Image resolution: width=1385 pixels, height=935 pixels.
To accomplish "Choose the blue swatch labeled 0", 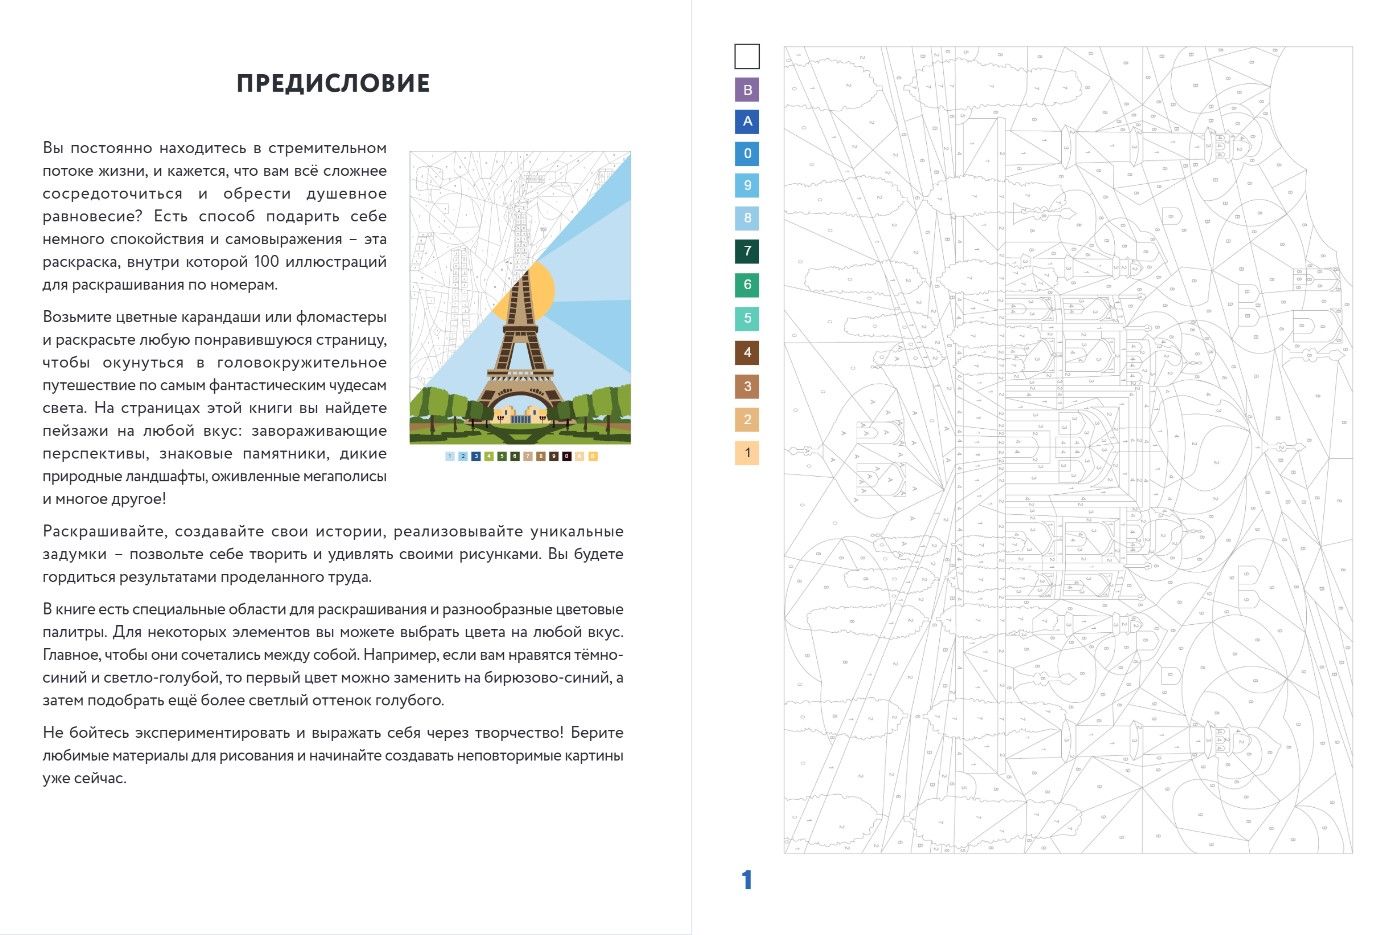I will click(x=747, y=154).
